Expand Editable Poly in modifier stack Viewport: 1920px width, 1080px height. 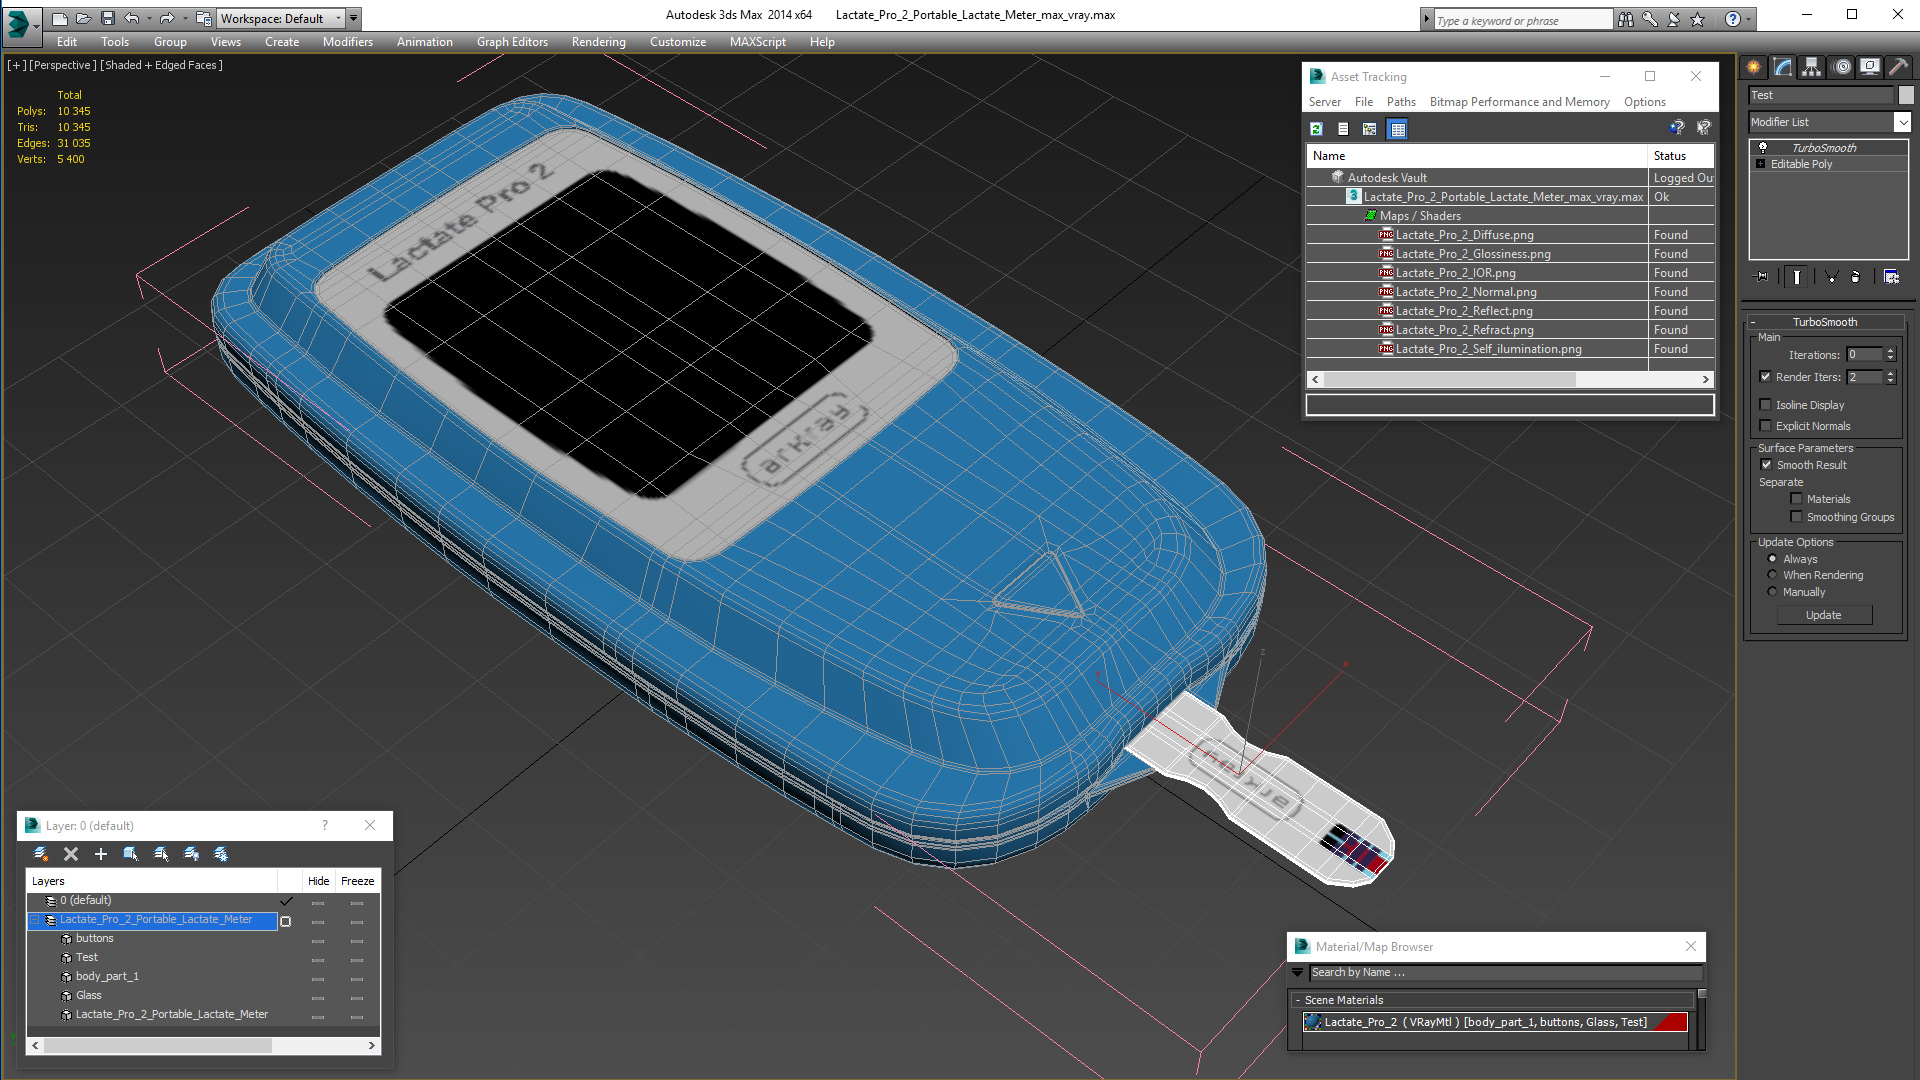coord(1761,164)
